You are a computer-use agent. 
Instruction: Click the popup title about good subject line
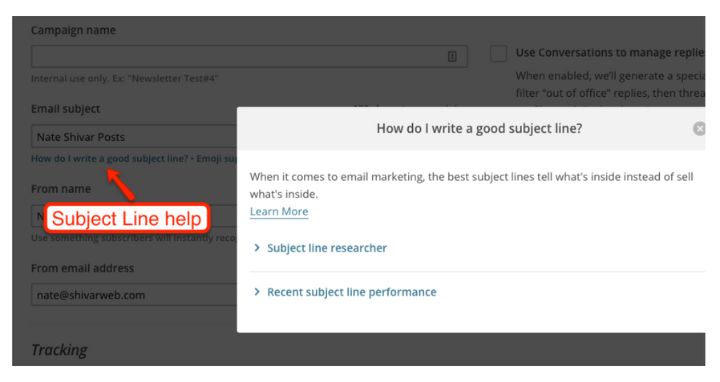point(479,129)
